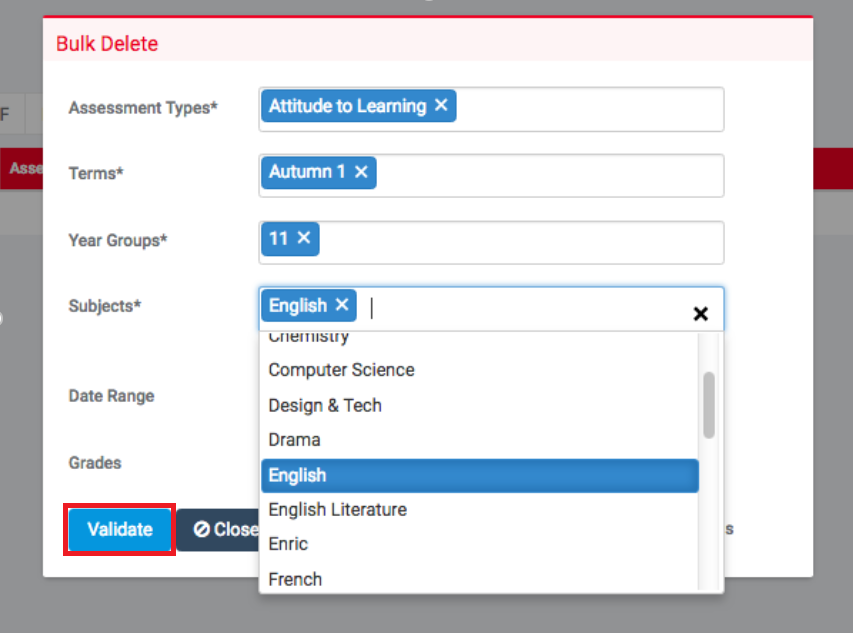Click inside the Subjects search input
Screen dimensions: 853x633
522,308
